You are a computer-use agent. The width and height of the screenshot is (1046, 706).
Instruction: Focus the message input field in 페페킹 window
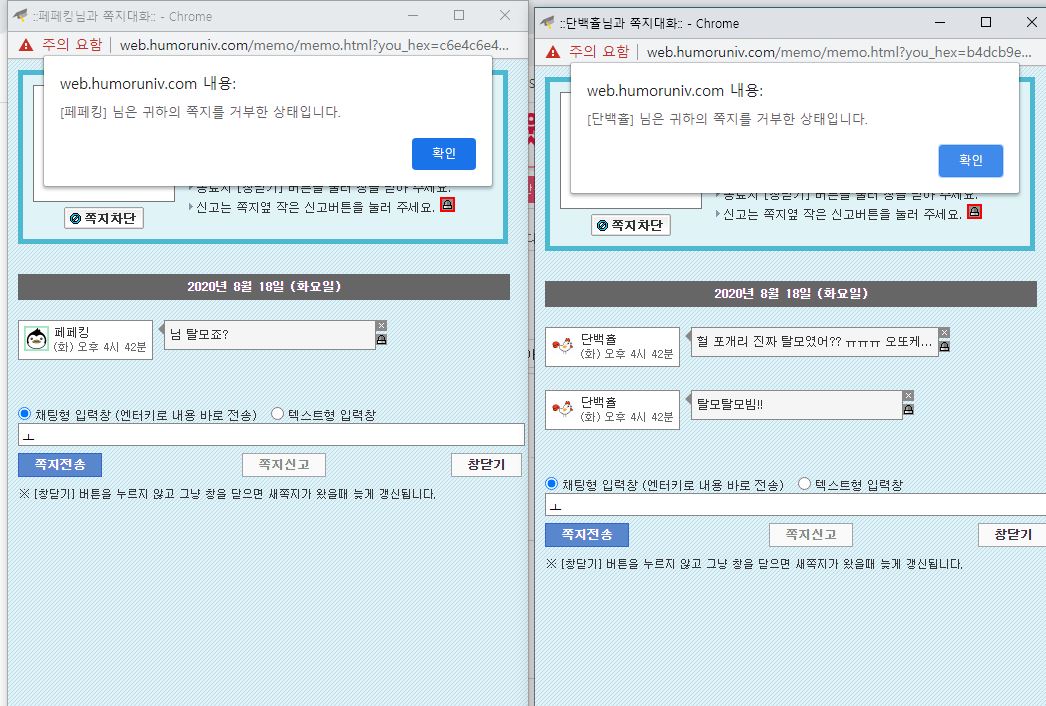click(271, 435)
